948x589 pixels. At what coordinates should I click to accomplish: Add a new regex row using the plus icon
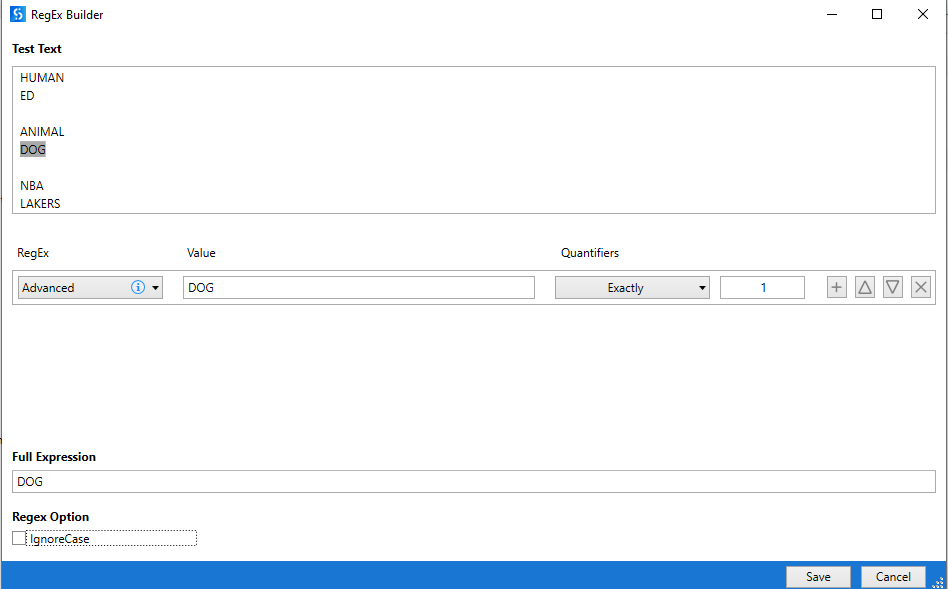836,287
